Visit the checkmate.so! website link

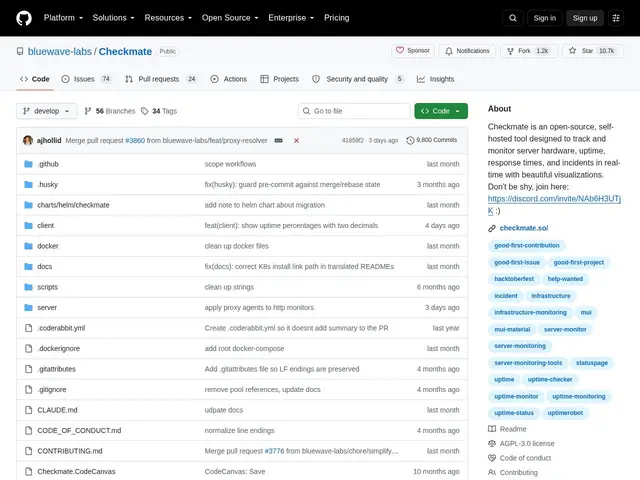click(x=524, y=228)
